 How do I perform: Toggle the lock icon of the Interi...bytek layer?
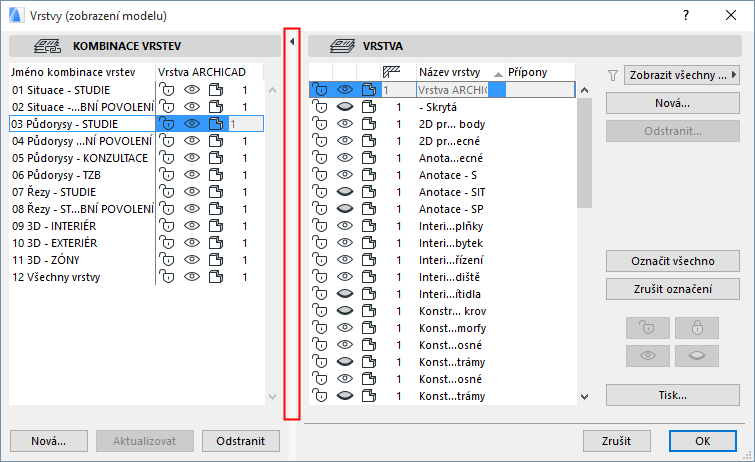point(320,243)
